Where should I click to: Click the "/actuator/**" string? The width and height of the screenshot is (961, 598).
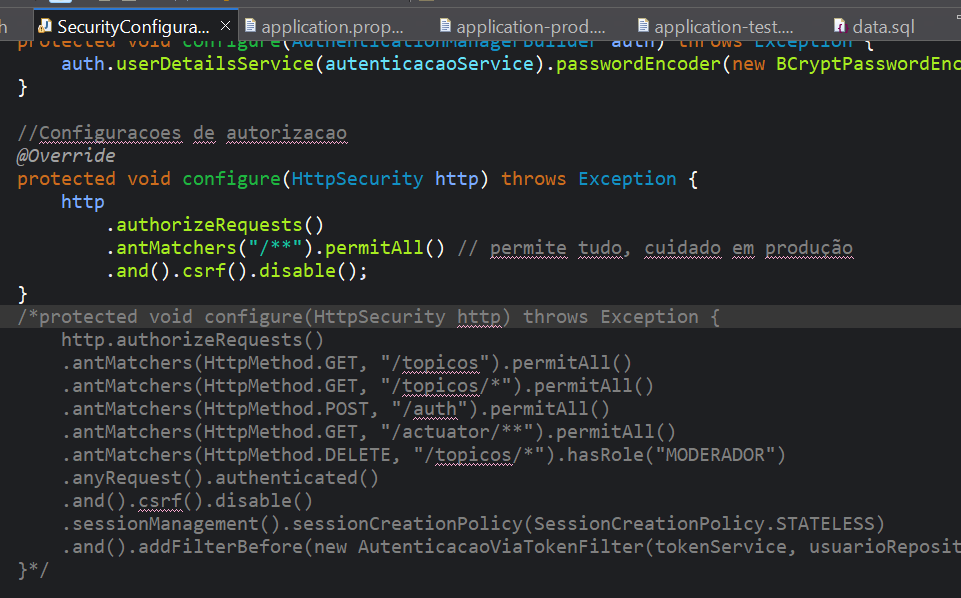(x=457, y=432)
